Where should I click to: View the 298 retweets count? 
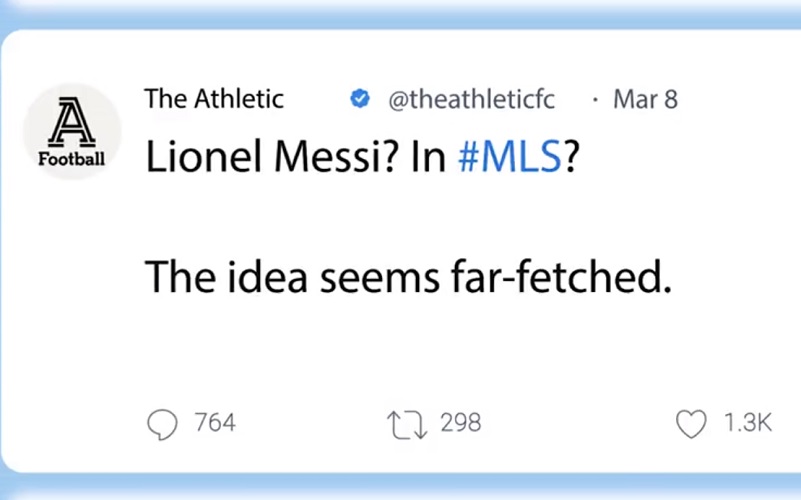click(x=461, y=424)
